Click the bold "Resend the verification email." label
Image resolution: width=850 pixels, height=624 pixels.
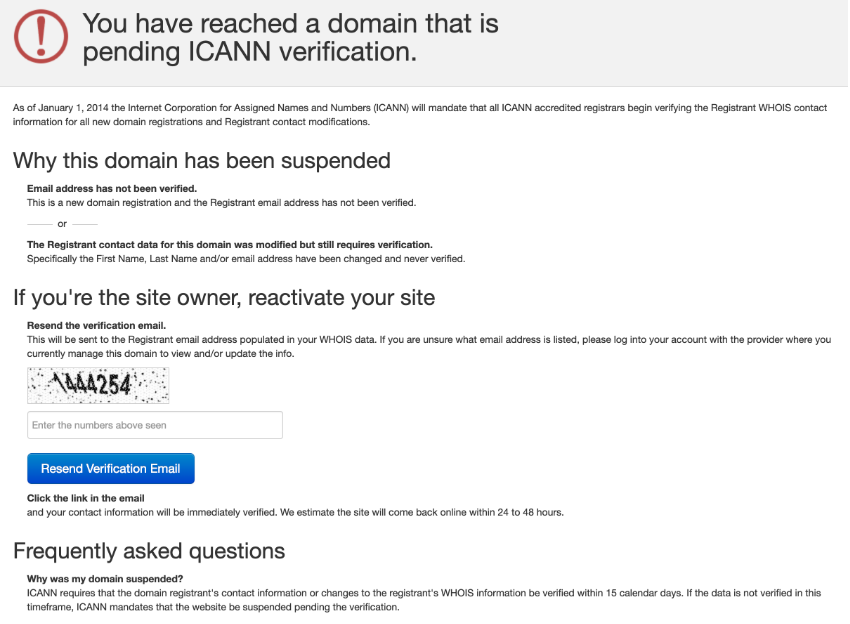pos(96,325)
